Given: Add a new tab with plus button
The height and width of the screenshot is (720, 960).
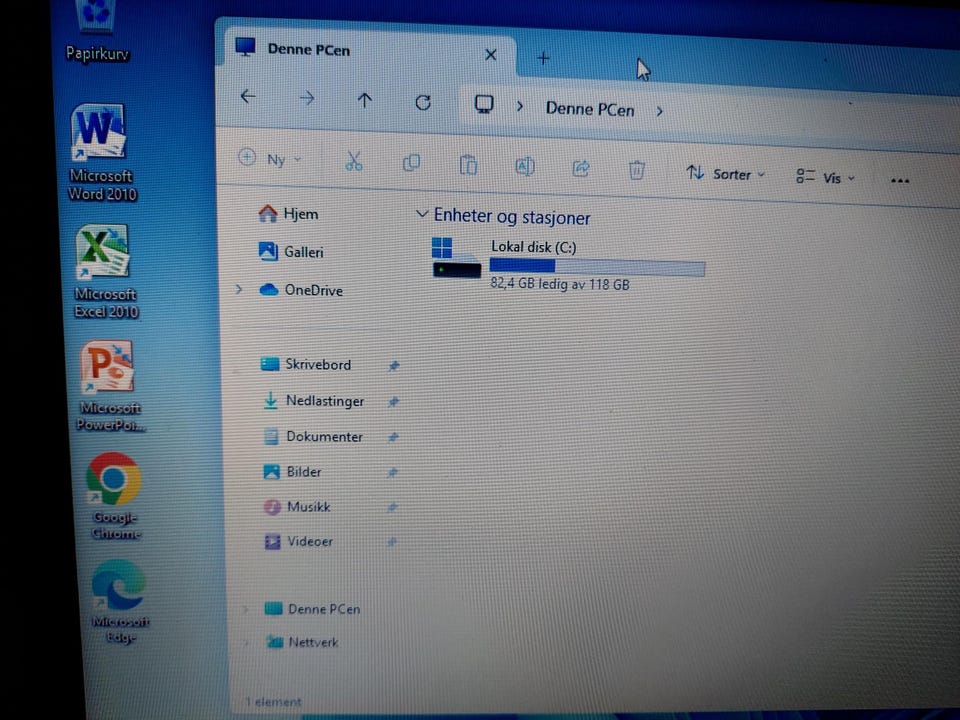Looking at the screenshot, I should click(543, 59).
